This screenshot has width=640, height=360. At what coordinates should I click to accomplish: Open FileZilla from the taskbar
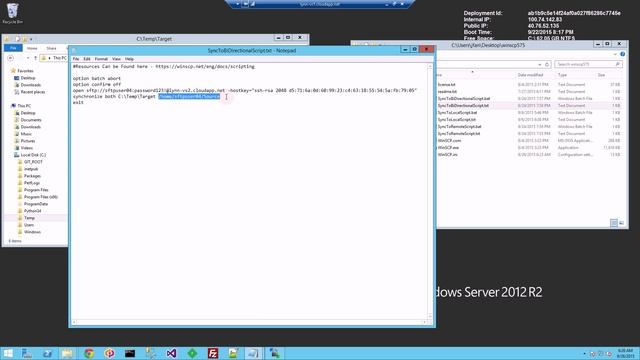(x=213, y=353)
